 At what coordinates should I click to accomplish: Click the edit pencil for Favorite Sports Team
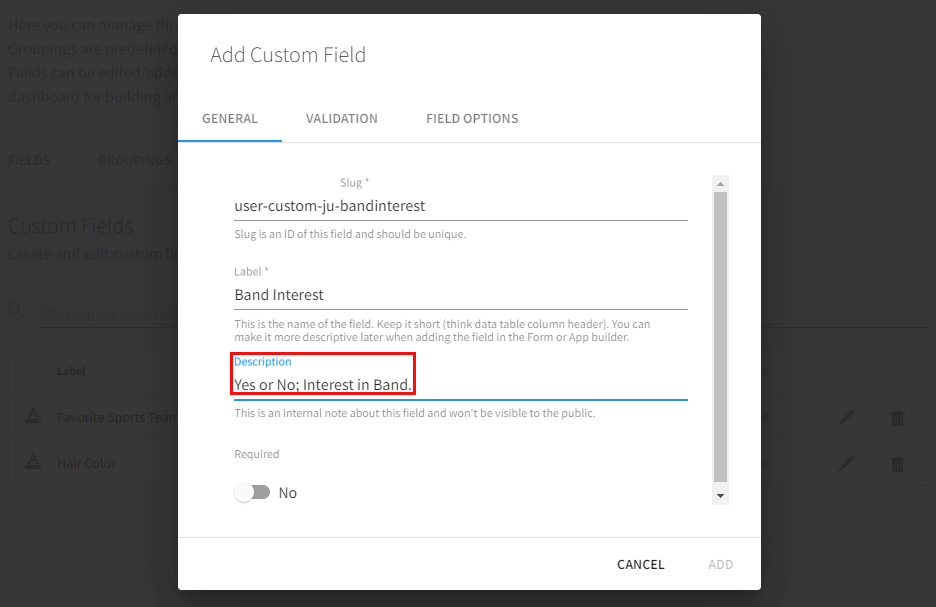click(847, 418)
